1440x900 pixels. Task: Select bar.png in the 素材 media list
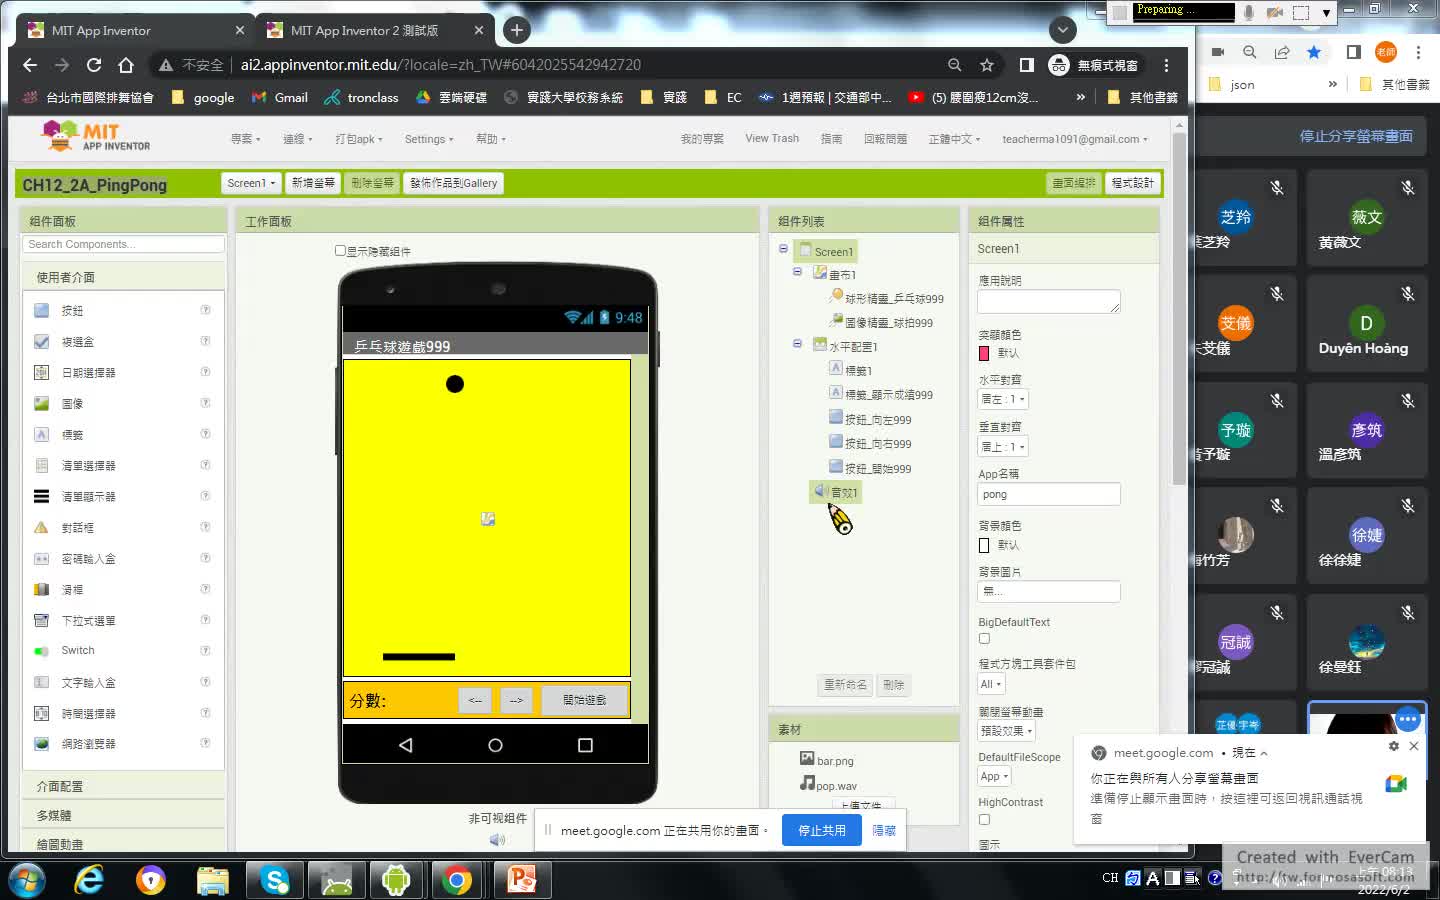coord(834,760)
